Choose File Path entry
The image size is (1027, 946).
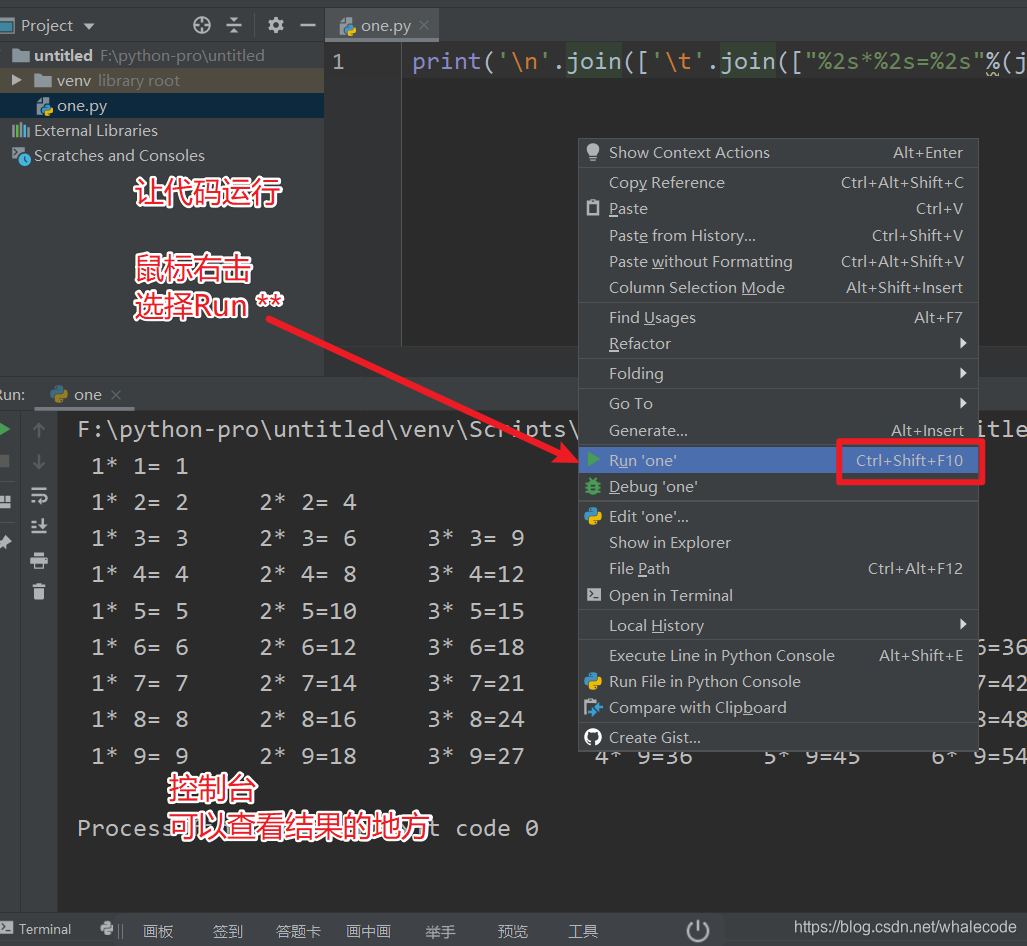coord(778,569)
